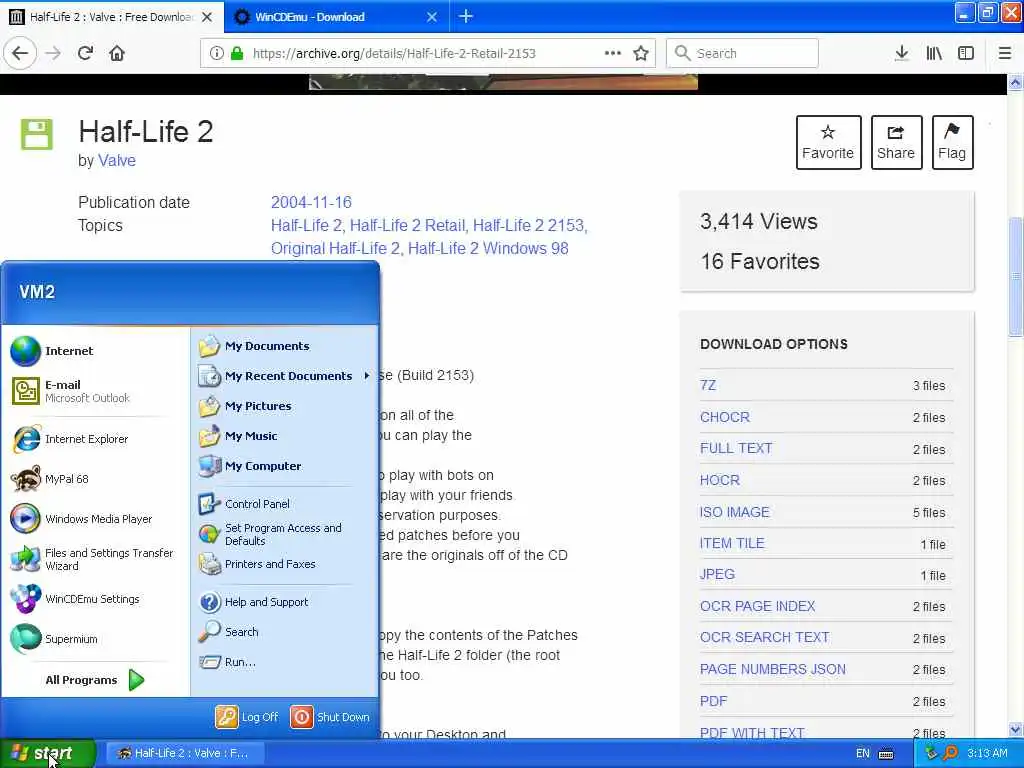Click the Shut Down button
This screenshot has height=768, width=1024.
pos(330,717)
